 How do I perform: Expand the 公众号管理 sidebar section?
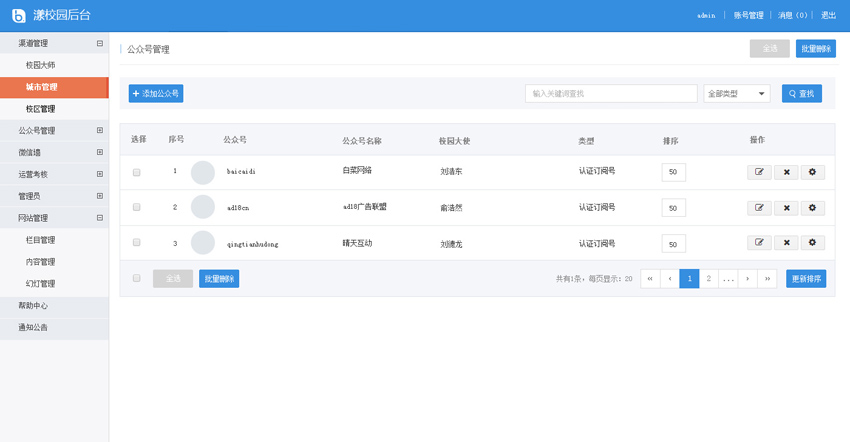coord(99,131)
